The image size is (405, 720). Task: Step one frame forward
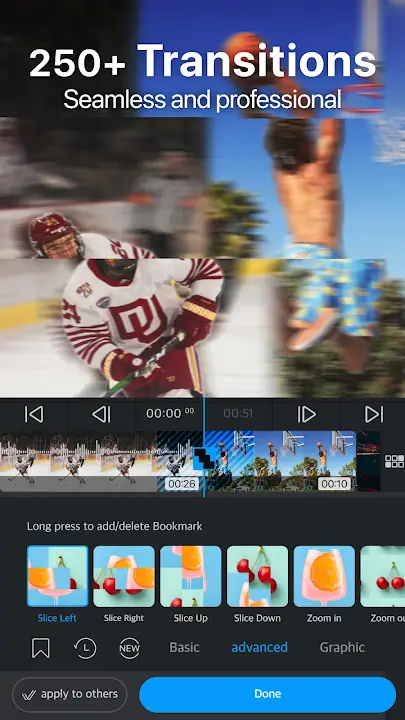point(306,414)
